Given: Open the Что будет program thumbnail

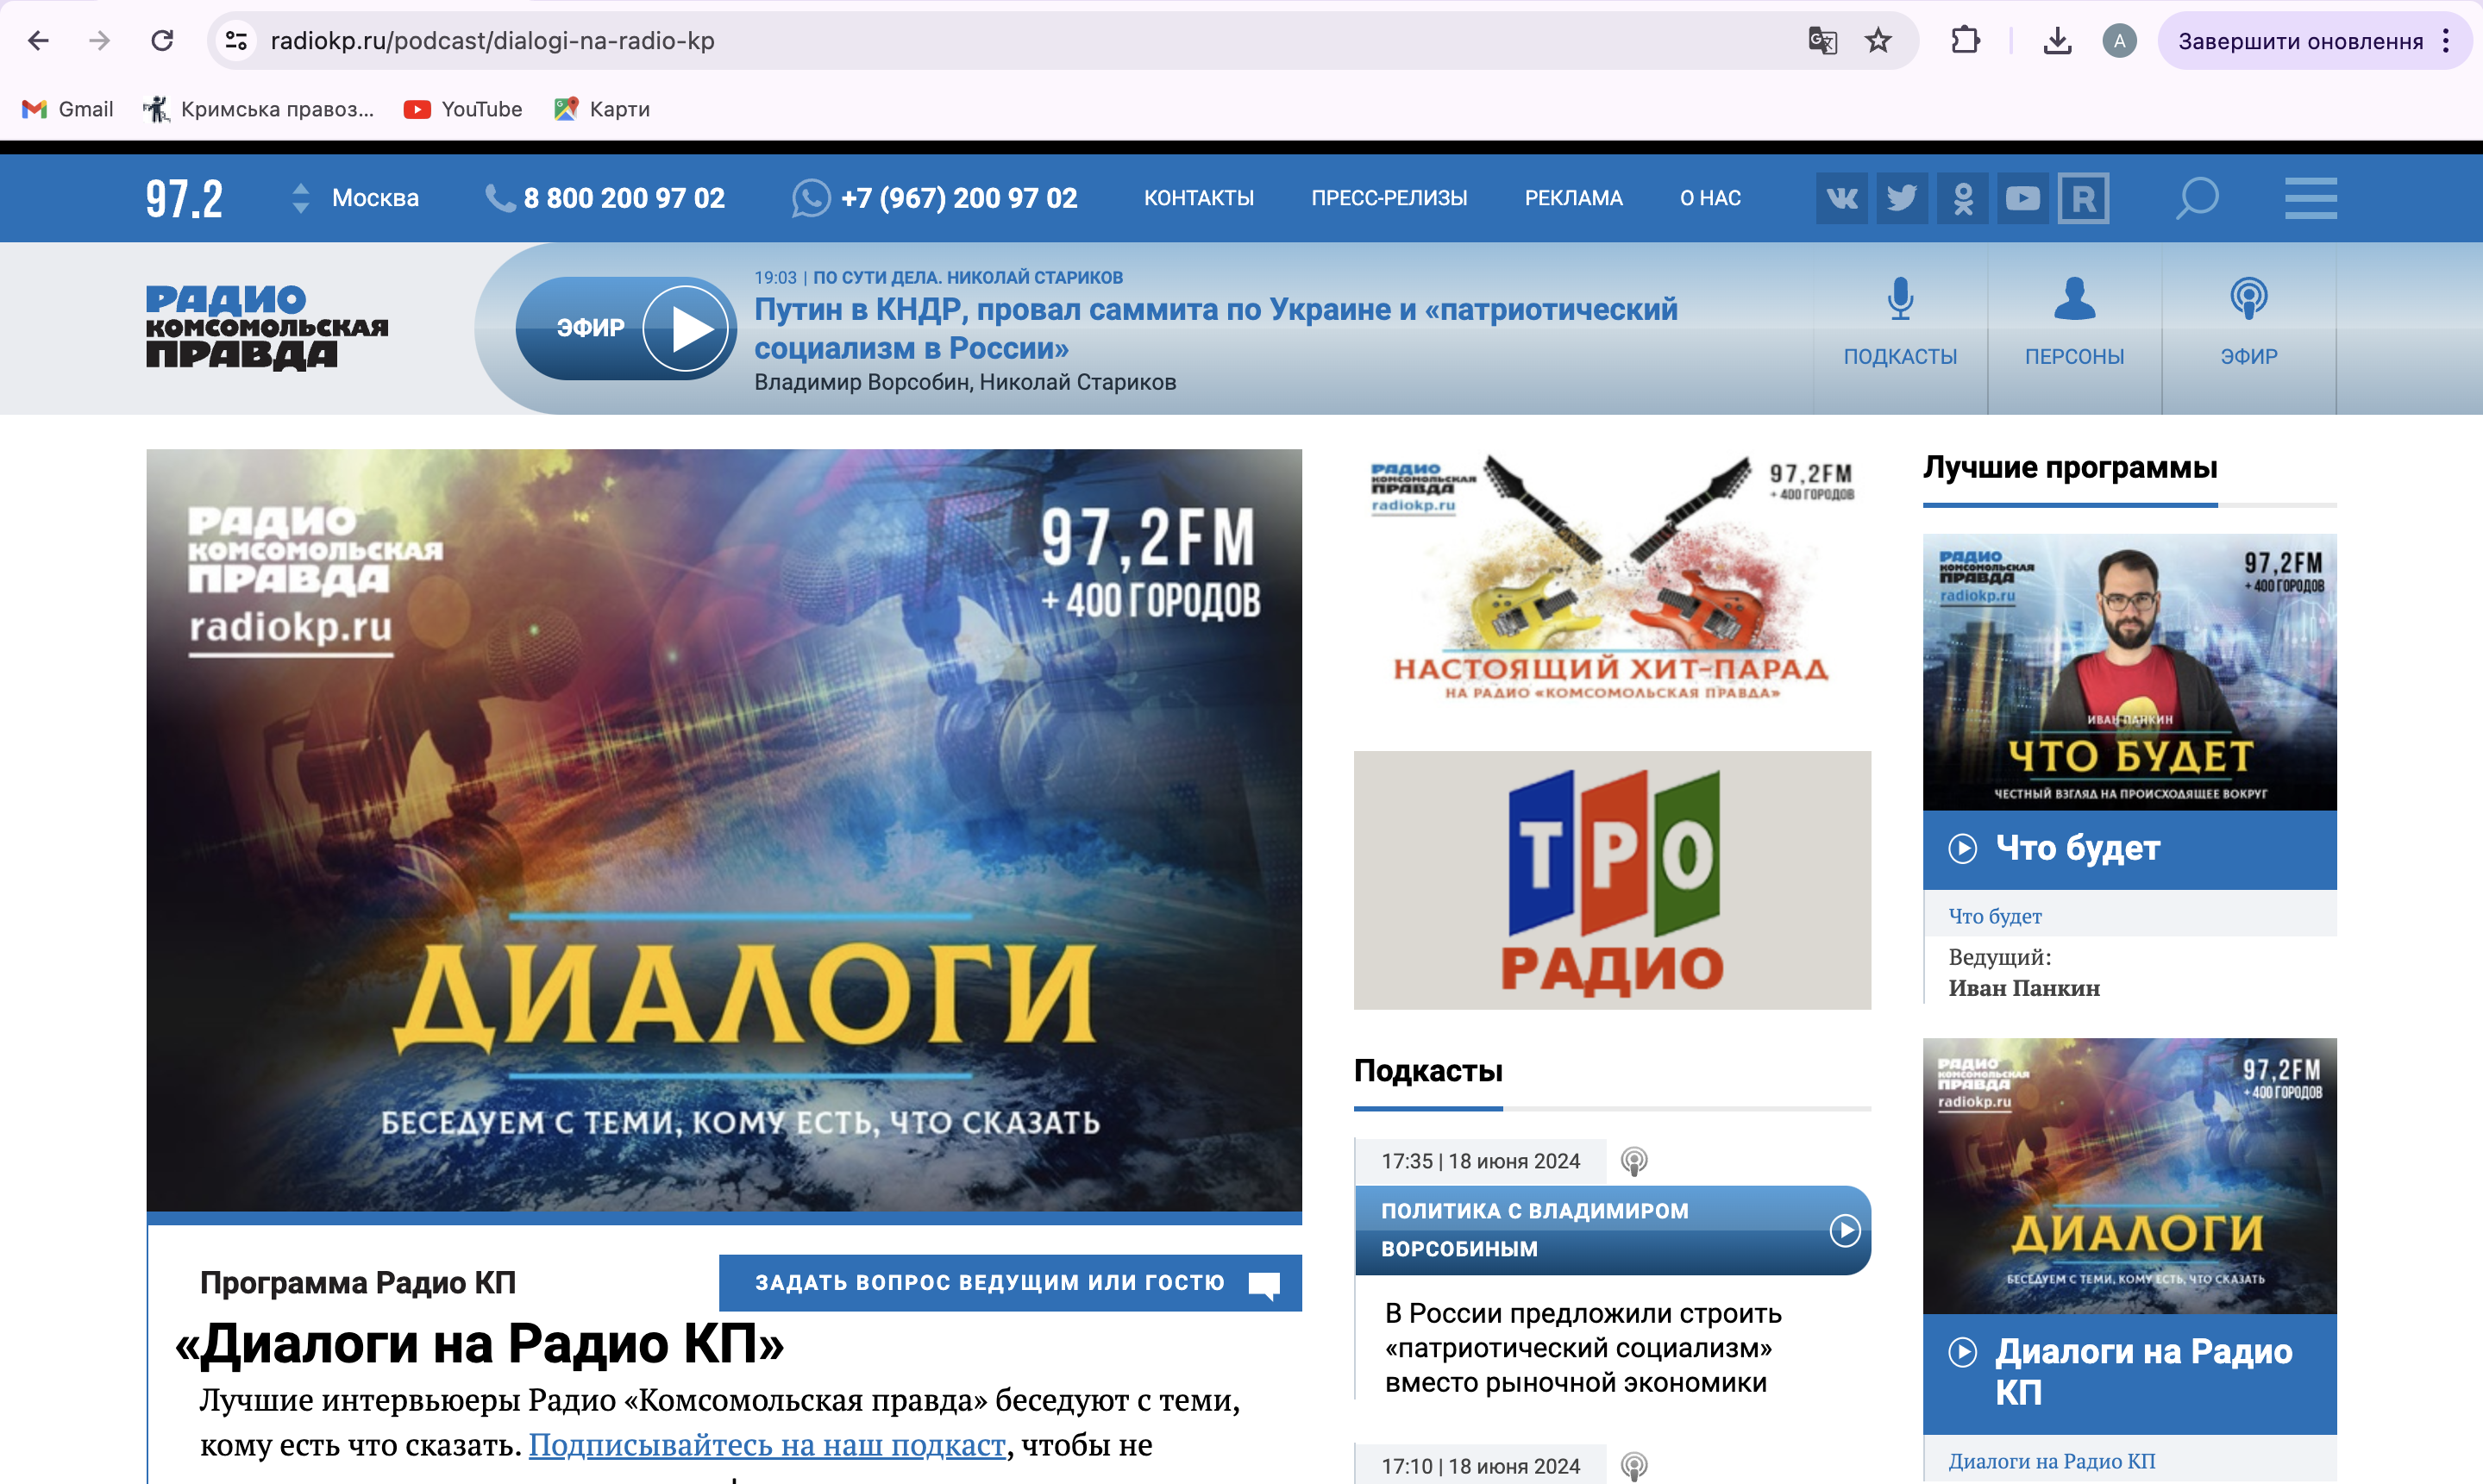Looking at the screenshot, I should [x=2130, y=672].
